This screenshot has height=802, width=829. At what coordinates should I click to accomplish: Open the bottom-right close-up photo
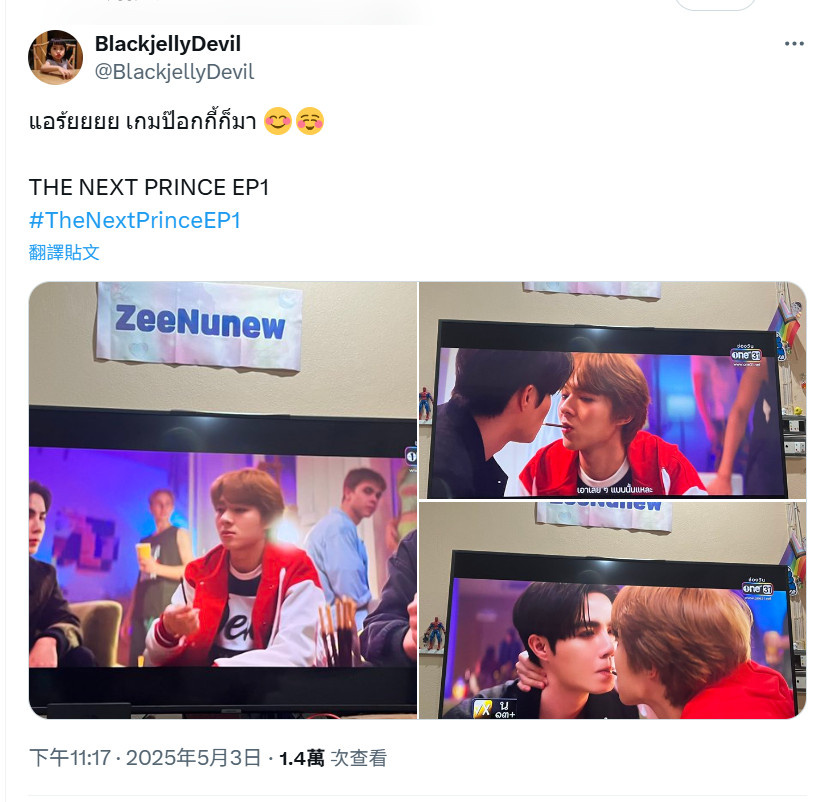pos(612,611)
